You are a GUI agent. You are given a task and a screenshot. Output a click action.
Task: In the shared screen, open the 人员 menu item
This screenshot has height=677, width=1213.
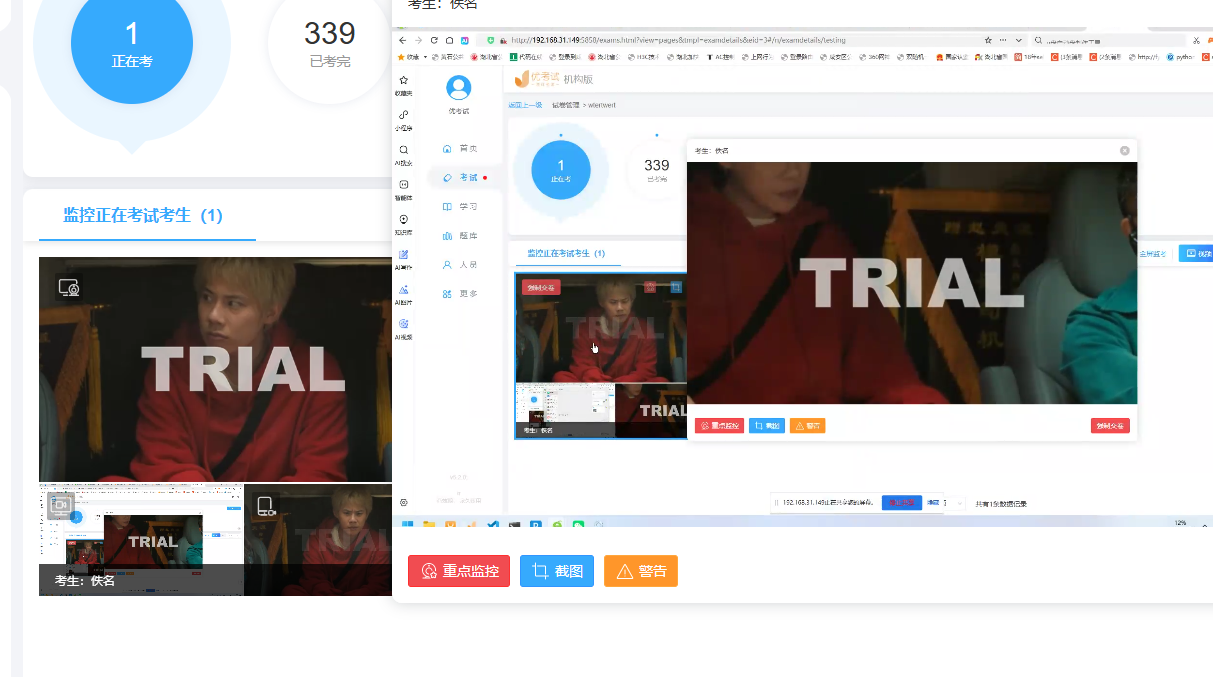click(460, 265)
